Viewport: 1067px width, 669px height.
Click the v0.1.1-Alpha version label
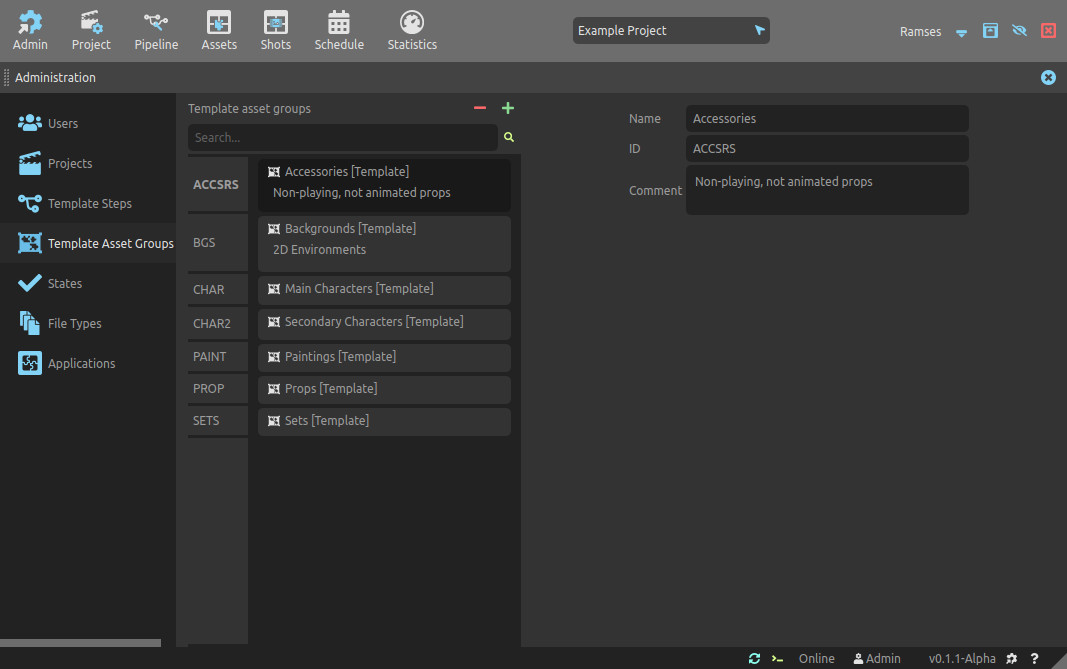click(962, 659)
